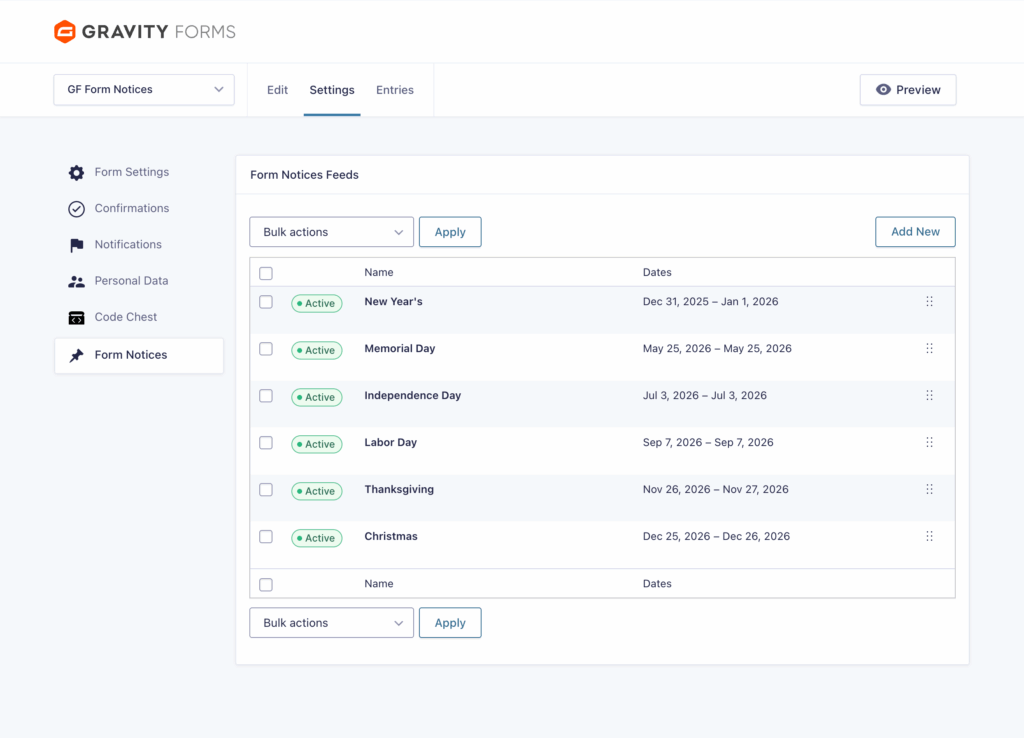Click drag handle on Christmas row
This screenshot has width=1024, height=738.
(929, 537)
